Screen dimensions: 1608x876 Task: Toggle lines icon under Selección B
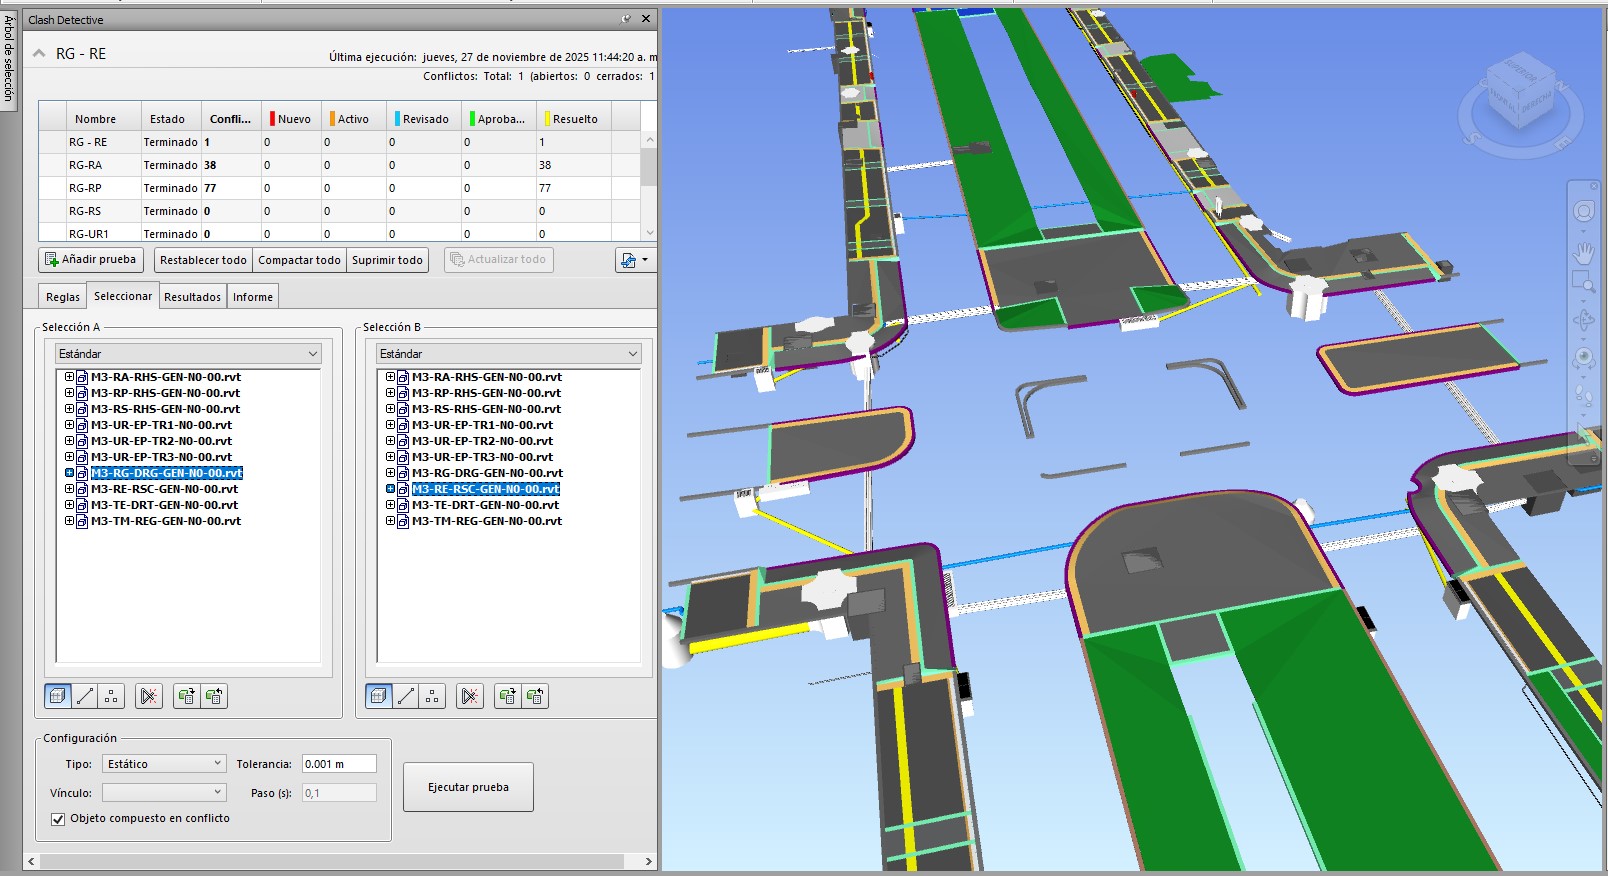click(406, 696)
